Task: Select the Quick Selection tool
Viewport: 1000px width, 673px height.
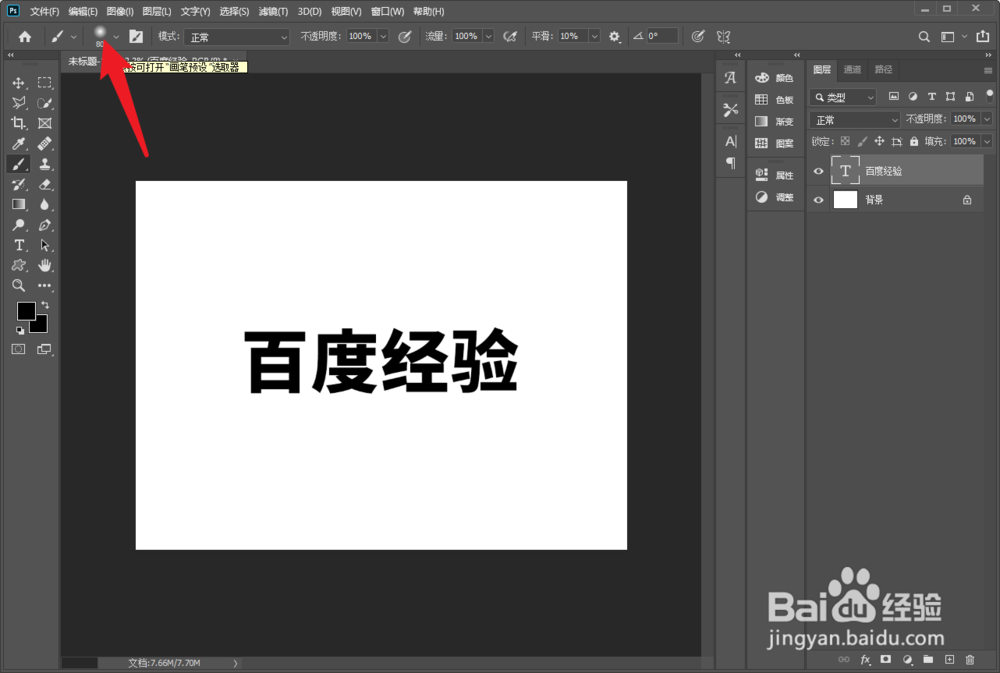Action: [x=45, y=103]
